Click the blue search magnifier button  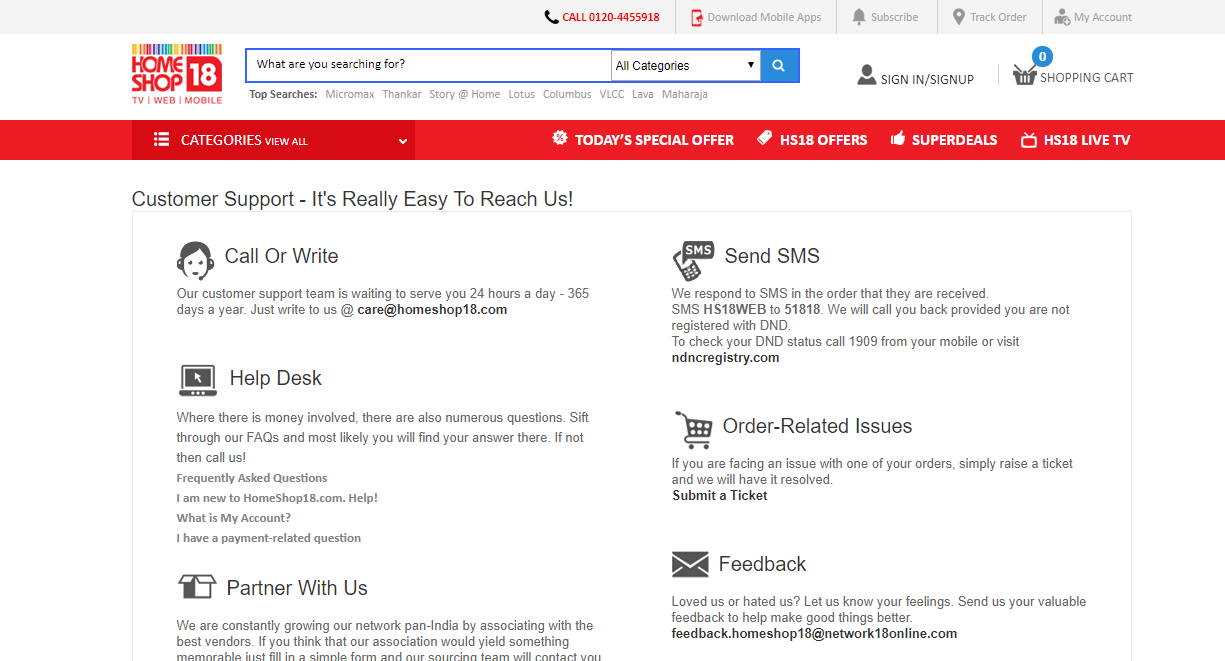[779, 65]
